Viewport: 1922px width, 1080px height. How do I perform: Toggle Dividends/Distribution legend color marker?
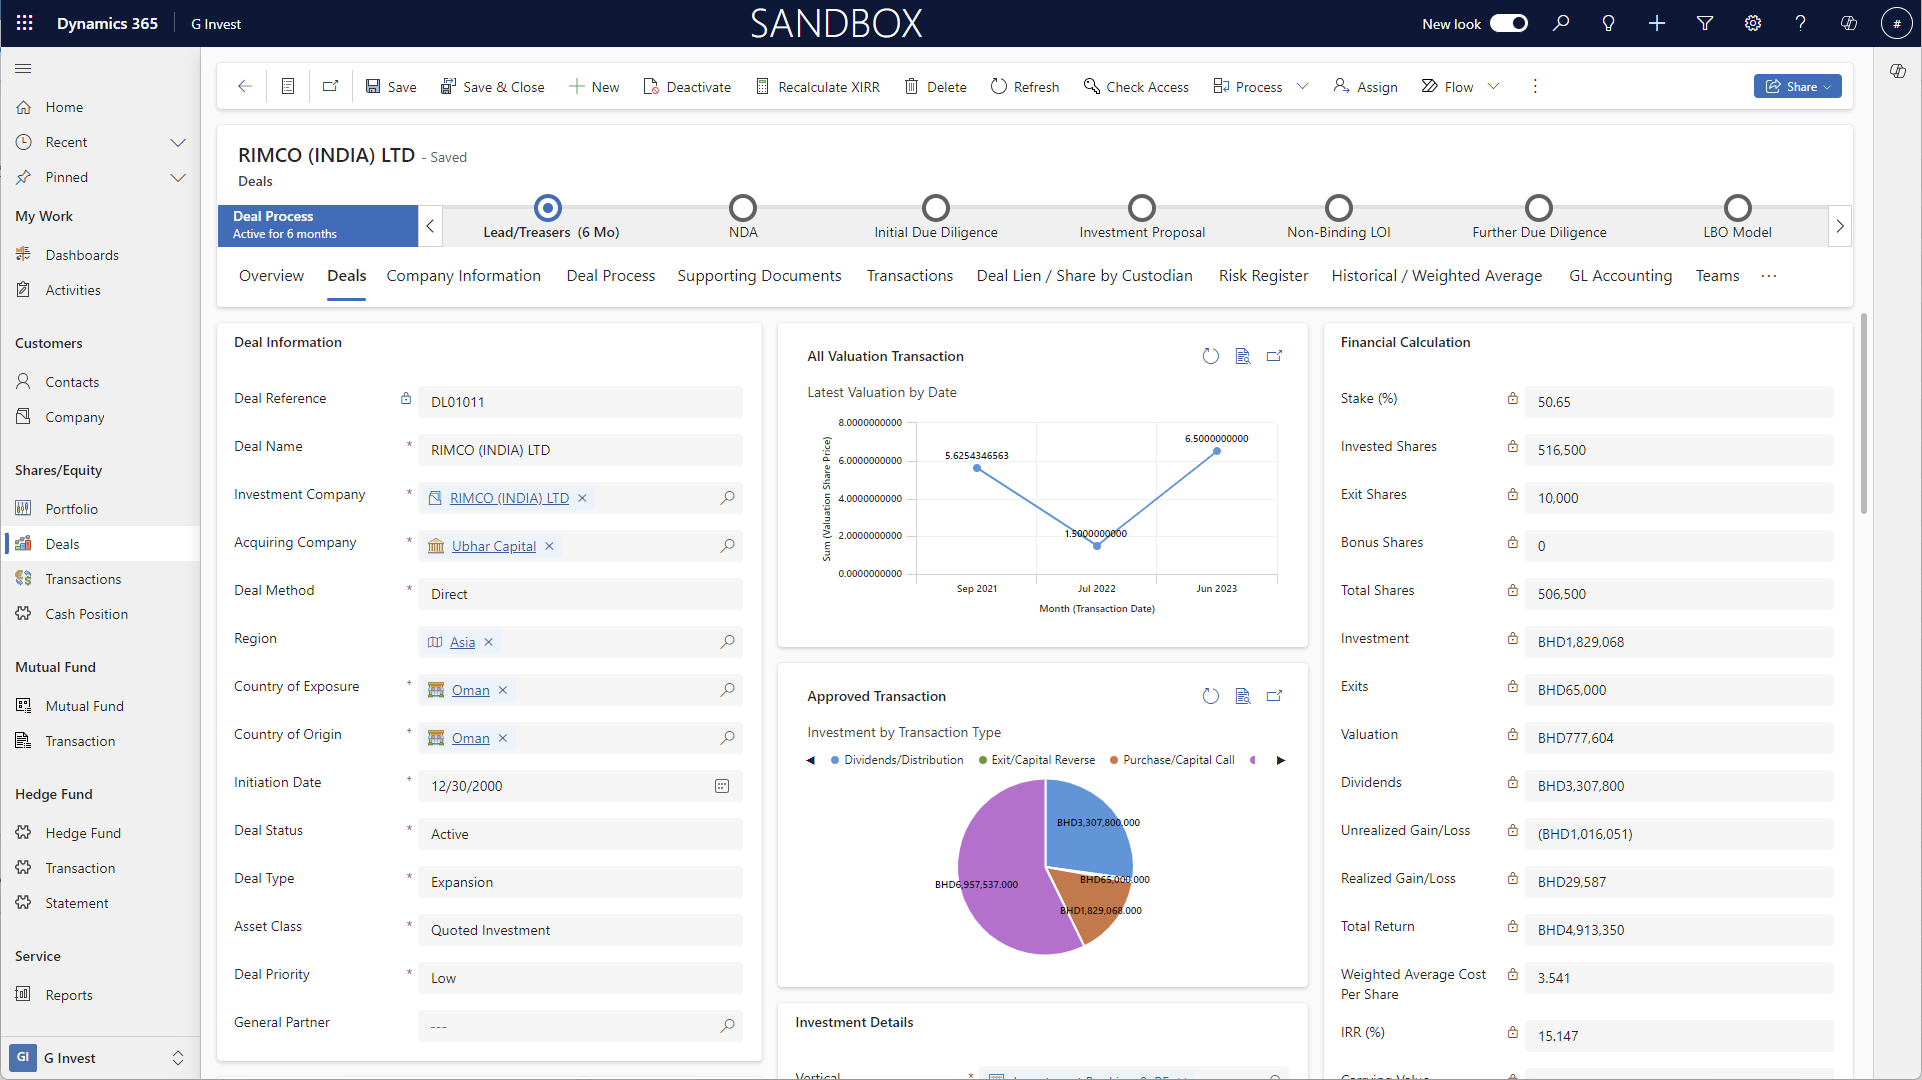(835, 760)
